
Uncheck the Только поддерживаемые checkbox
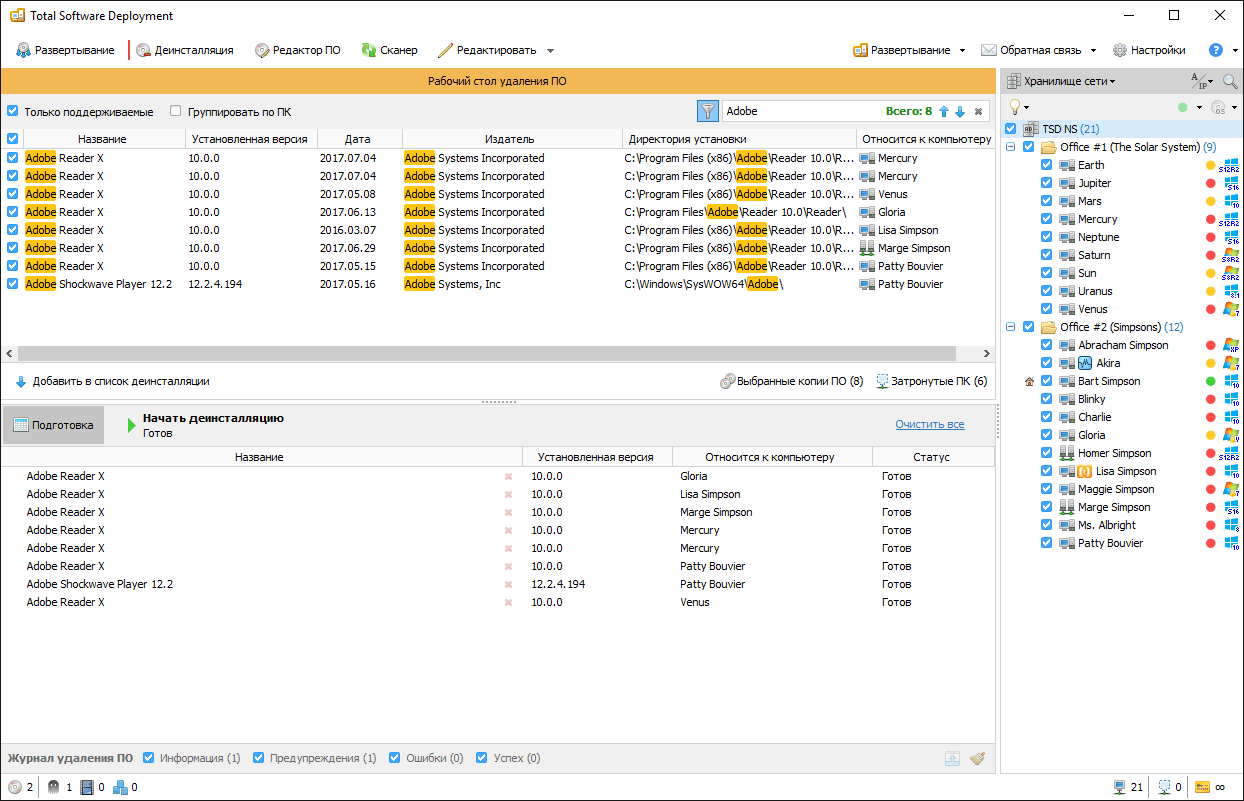(x=13, y=112)
